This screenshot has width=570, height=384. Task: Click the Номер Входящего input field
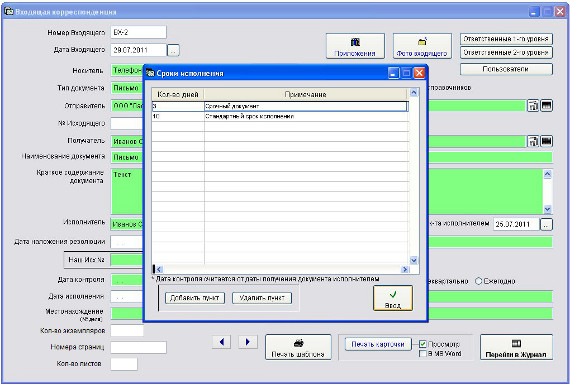click(138, 32)
